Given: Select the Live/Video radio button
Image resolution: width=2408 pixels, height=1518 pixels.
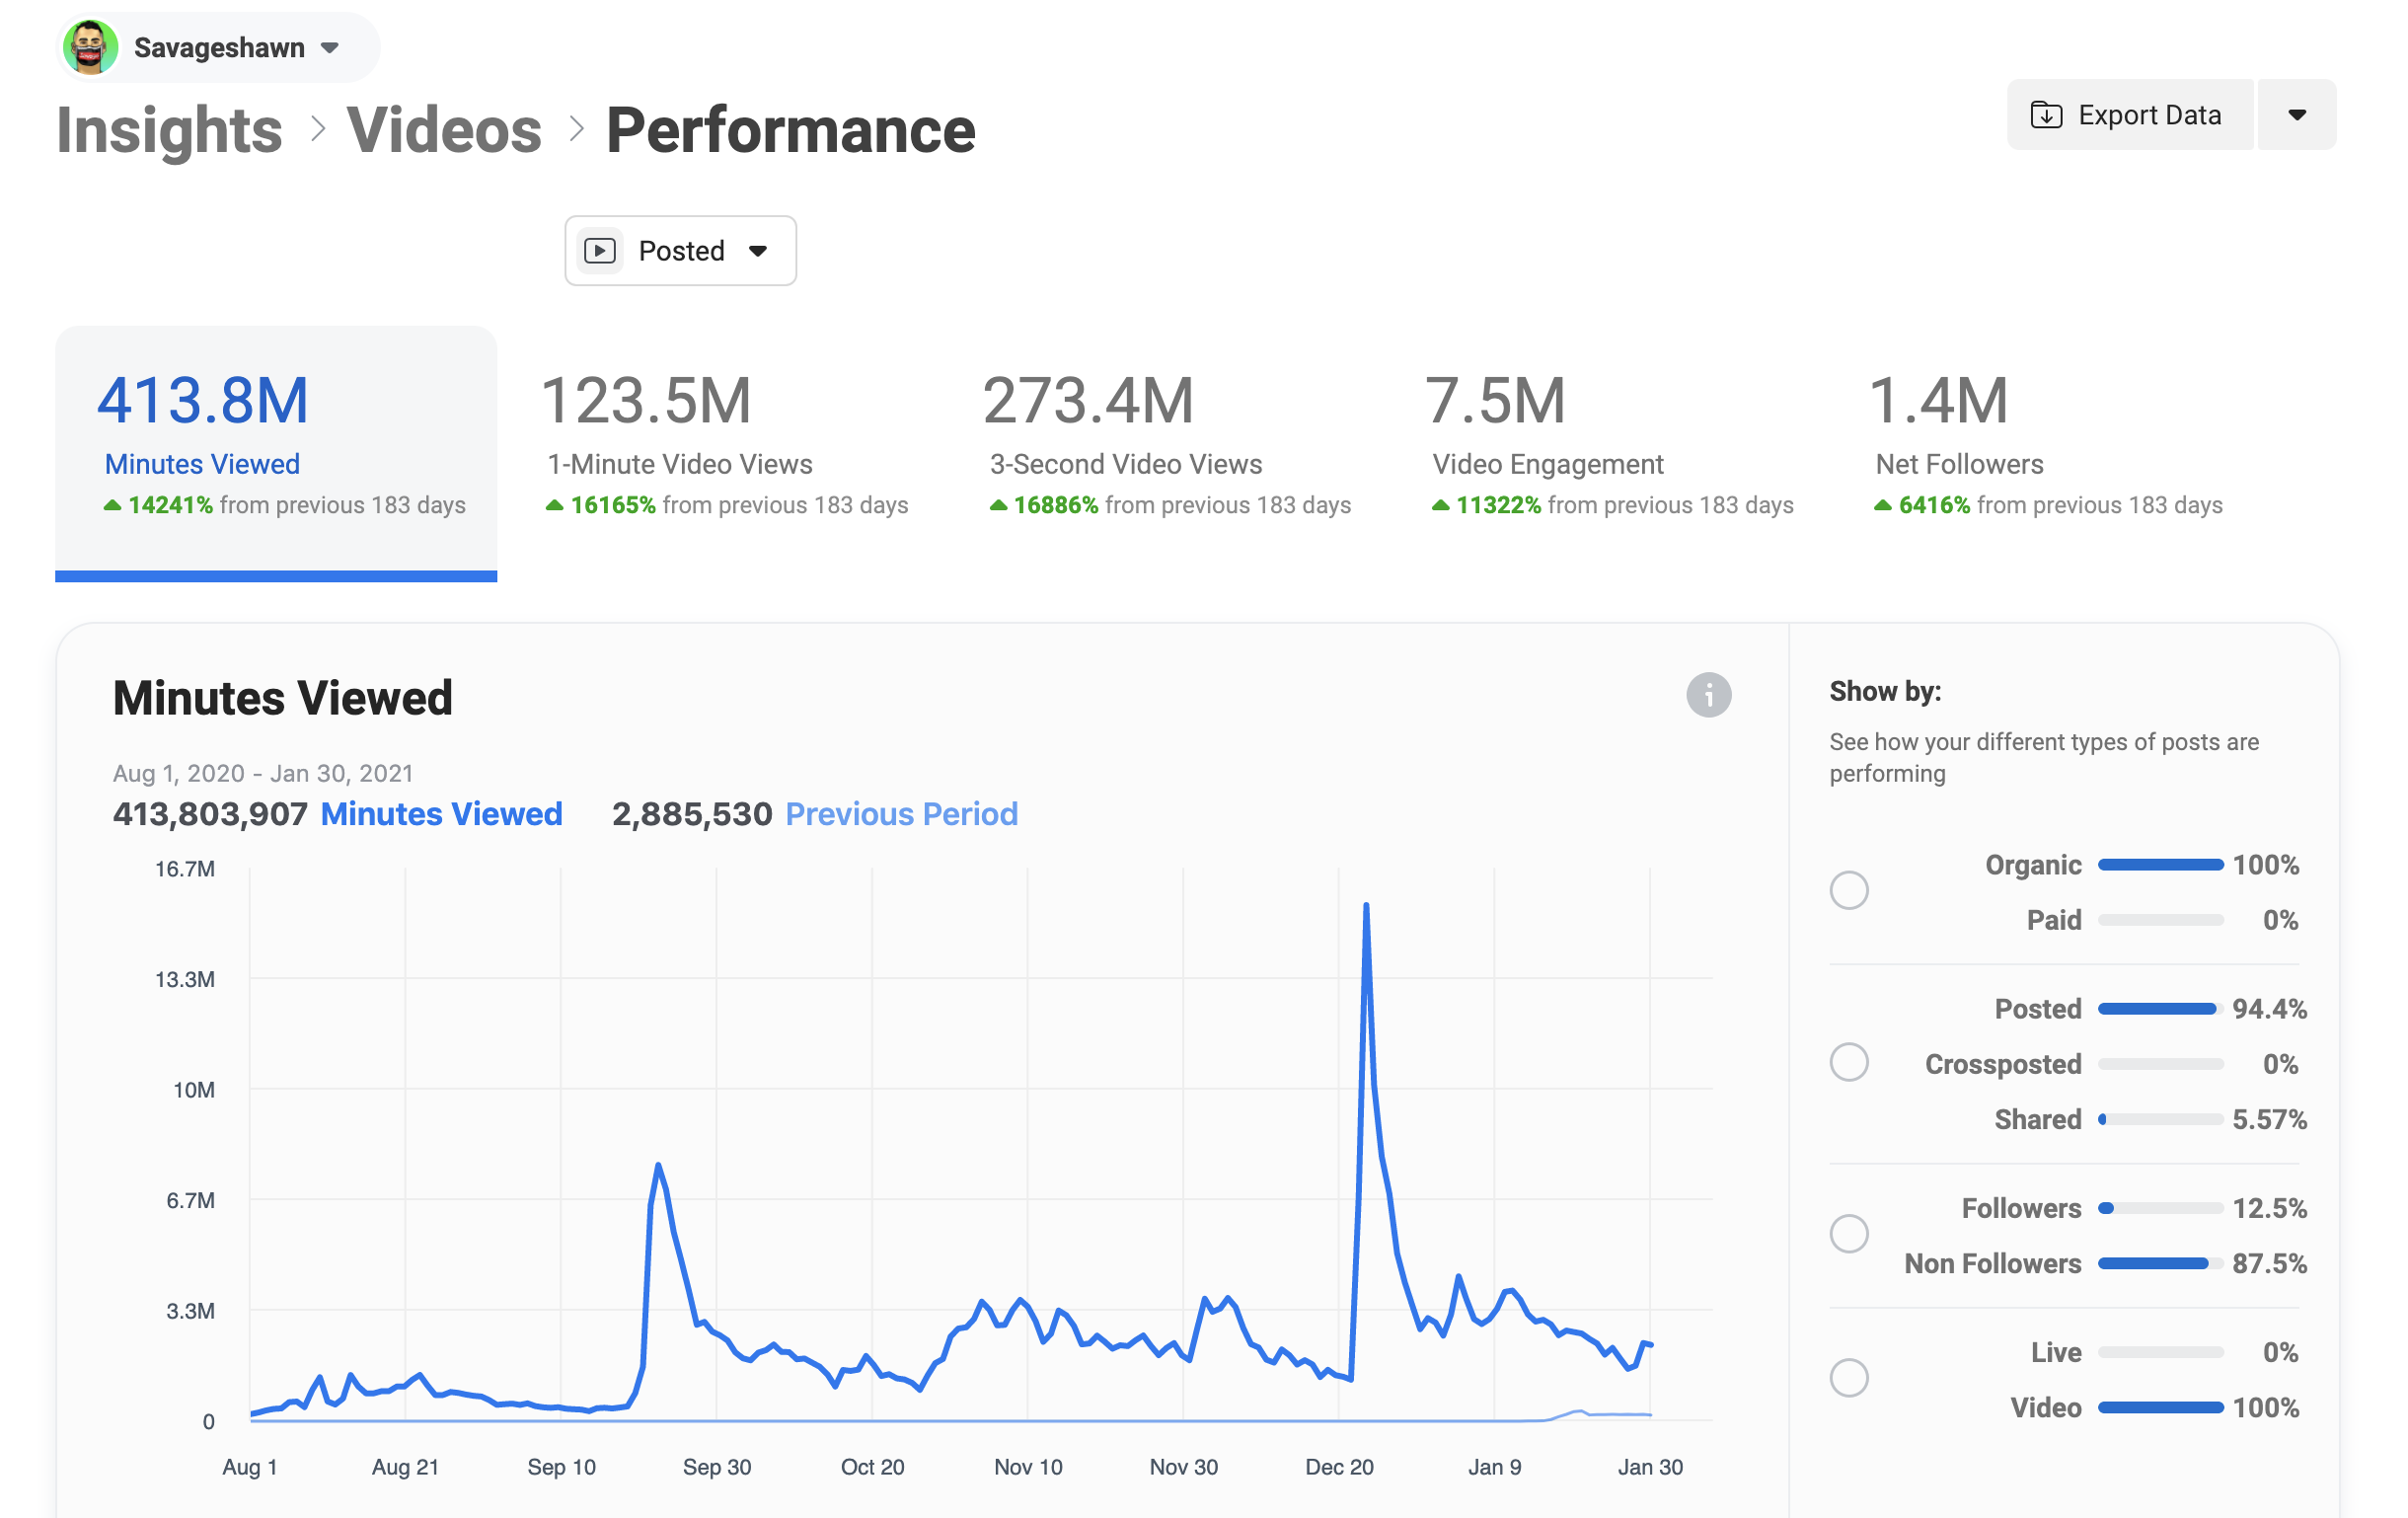Looking at the screenshot, I should pyautogui.click(x=1848, y=1378).
